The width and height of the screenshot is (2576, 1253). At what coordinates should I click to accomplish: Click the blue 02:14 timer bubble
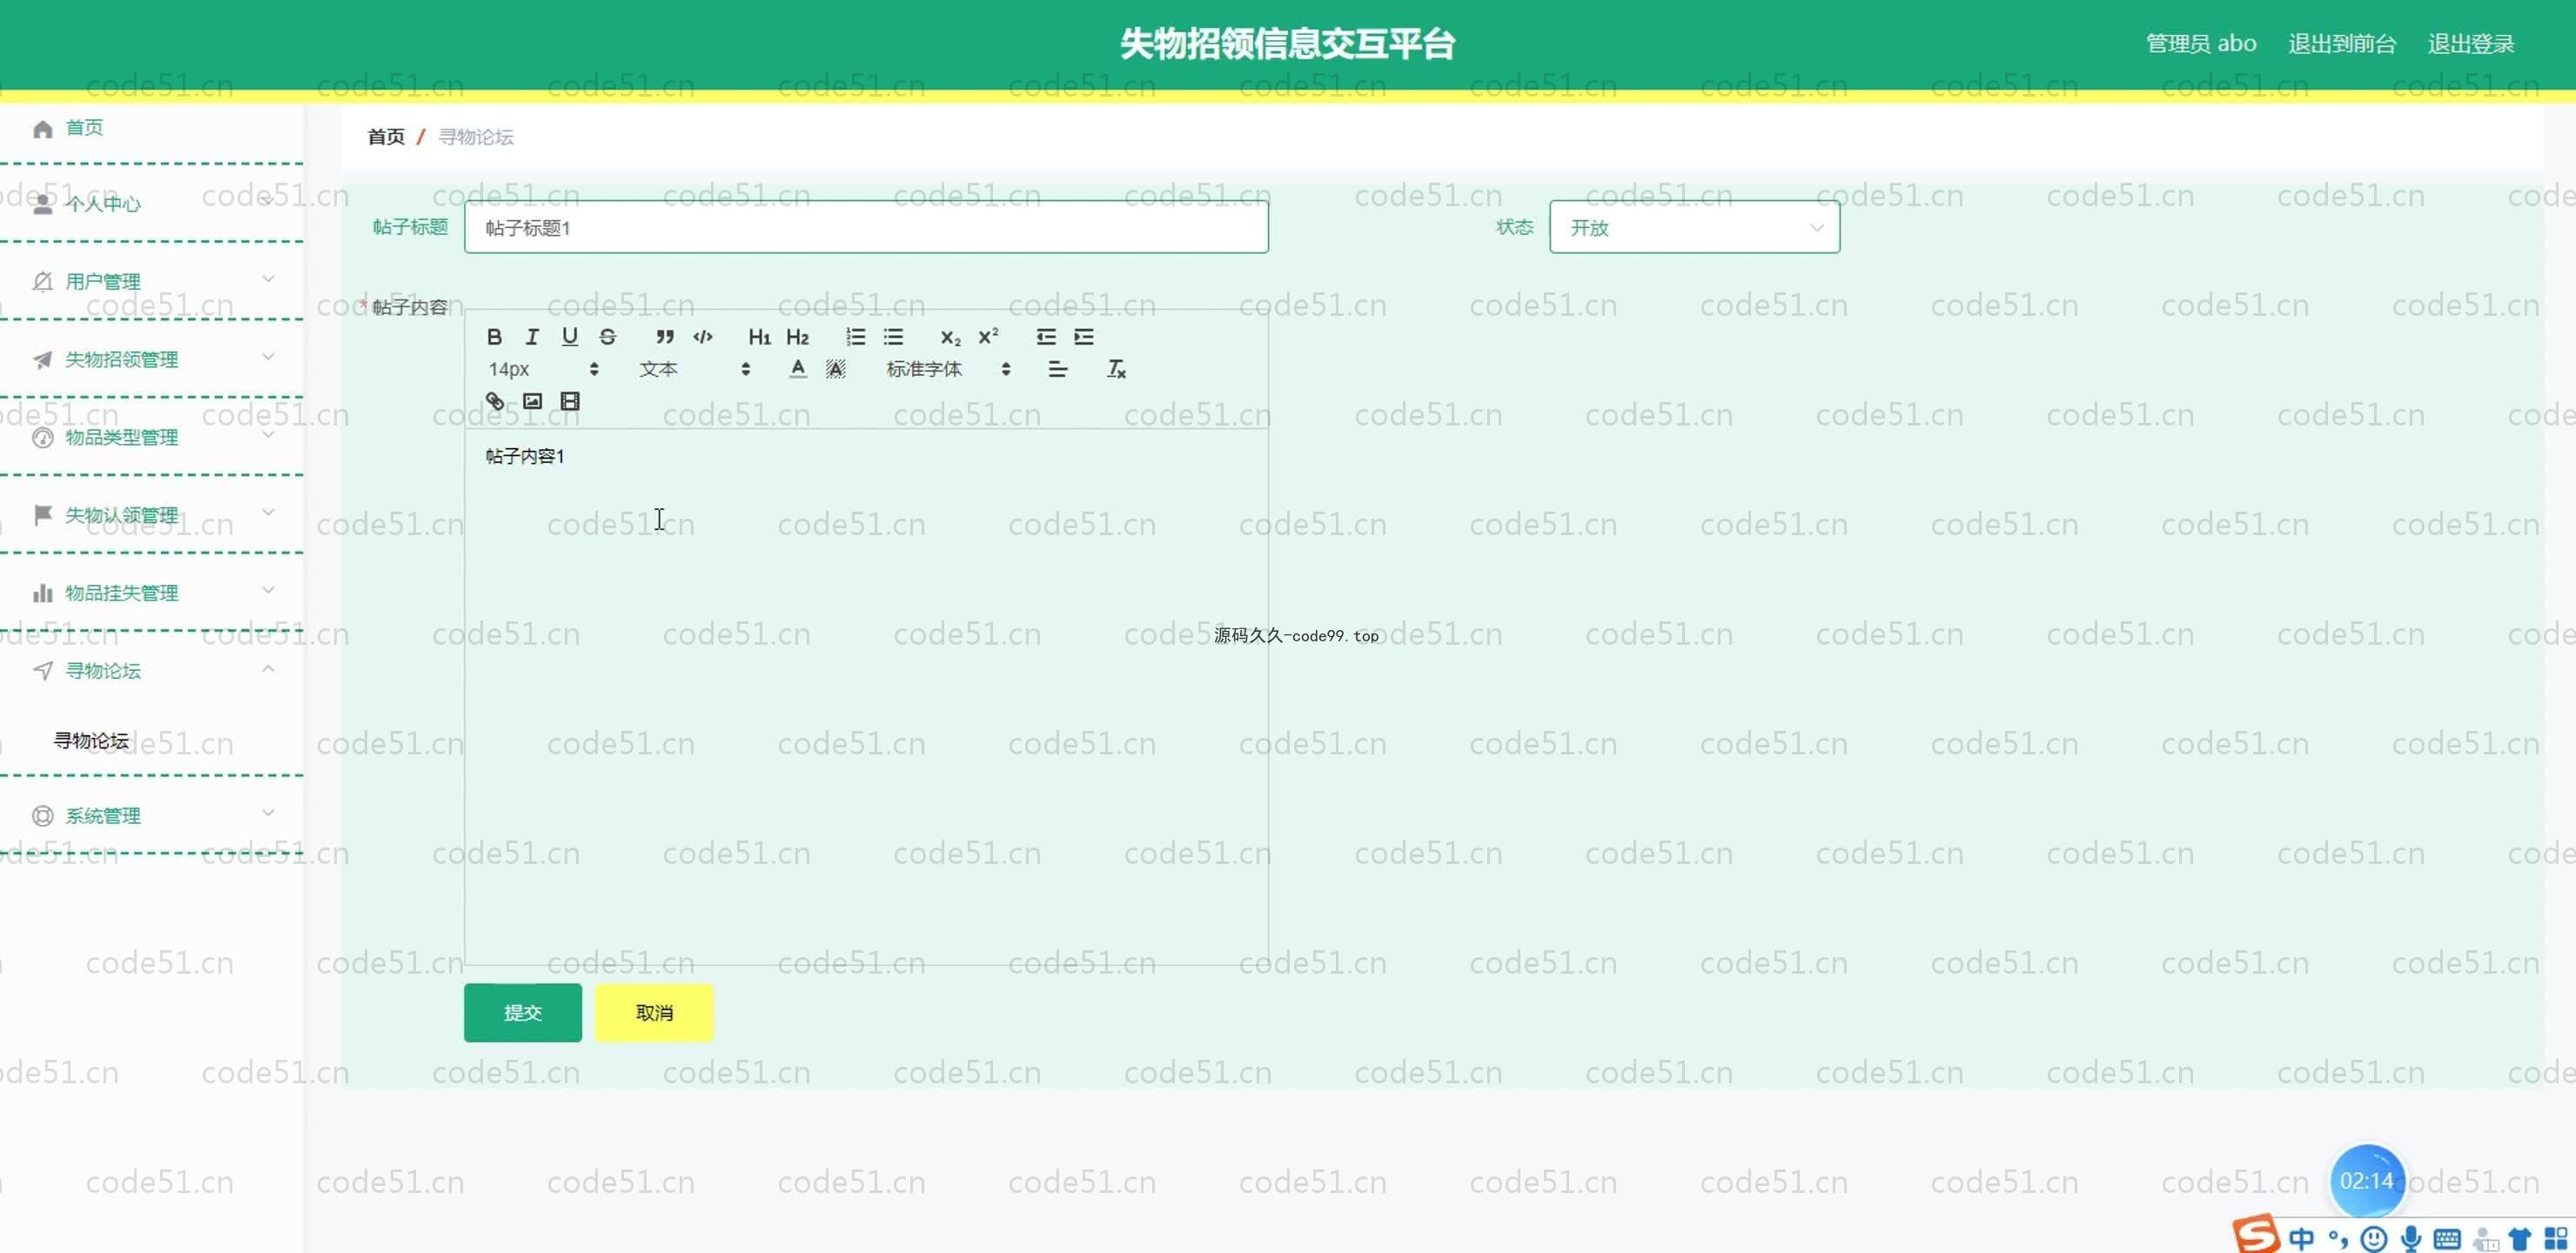coord(2366,1181)
